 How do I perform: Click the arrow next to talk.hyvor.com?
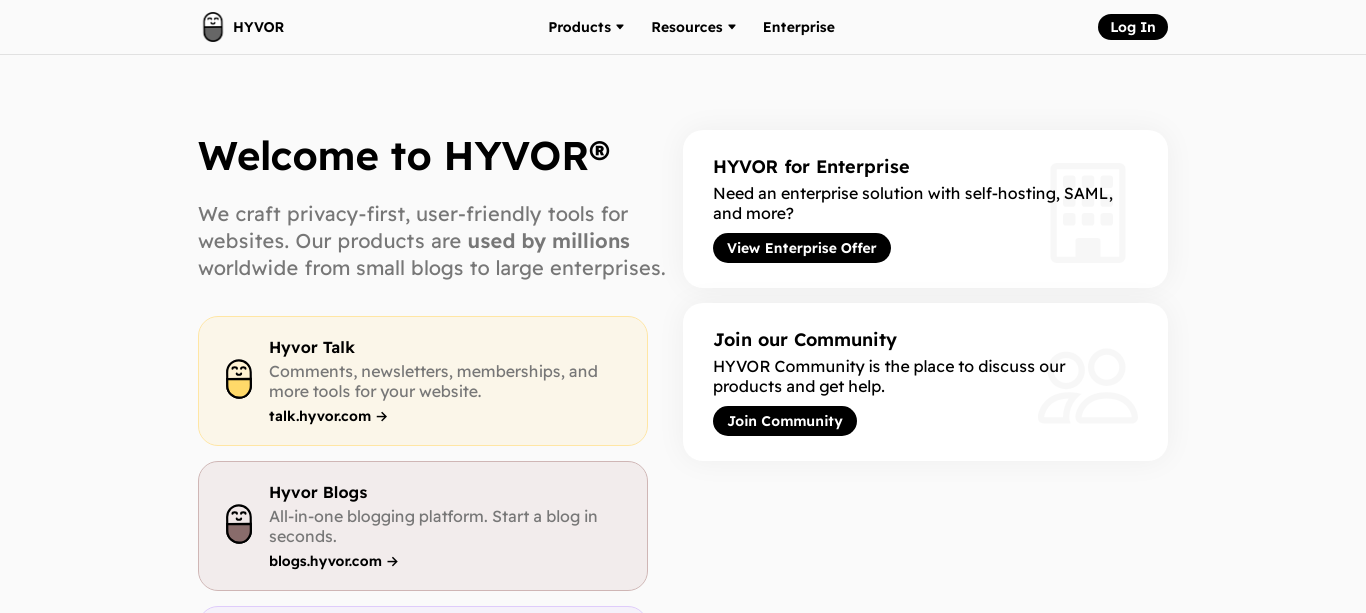click(x=382, y=417)
